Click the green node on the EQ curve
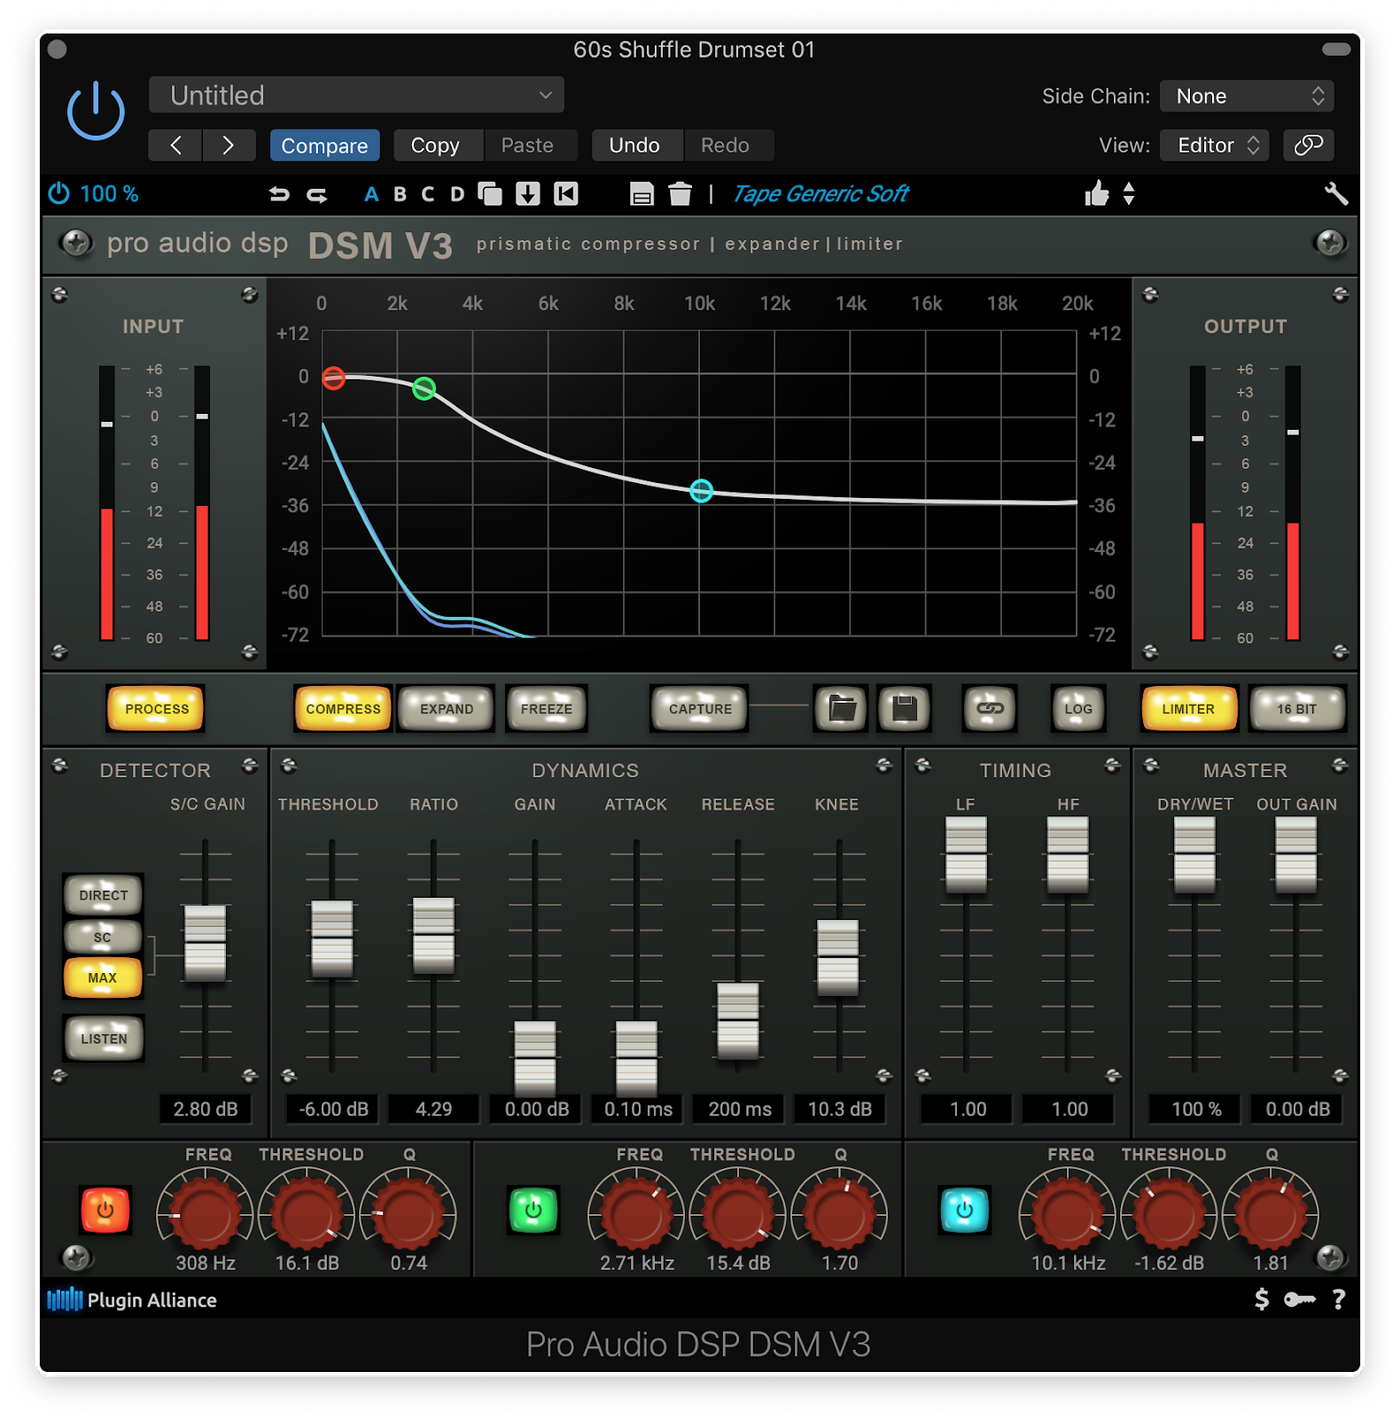 (x=424, y=388)
